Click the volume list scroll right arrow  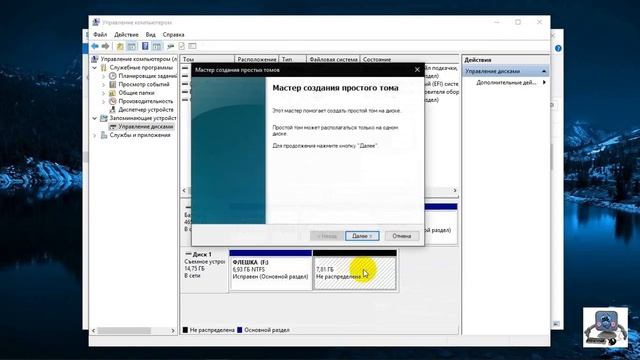[455, 191]
